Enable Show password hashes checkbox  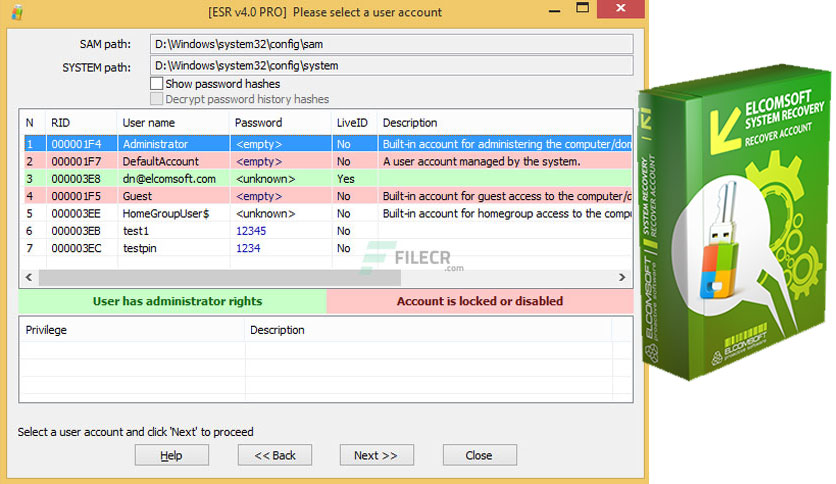[x=156, y=84]
